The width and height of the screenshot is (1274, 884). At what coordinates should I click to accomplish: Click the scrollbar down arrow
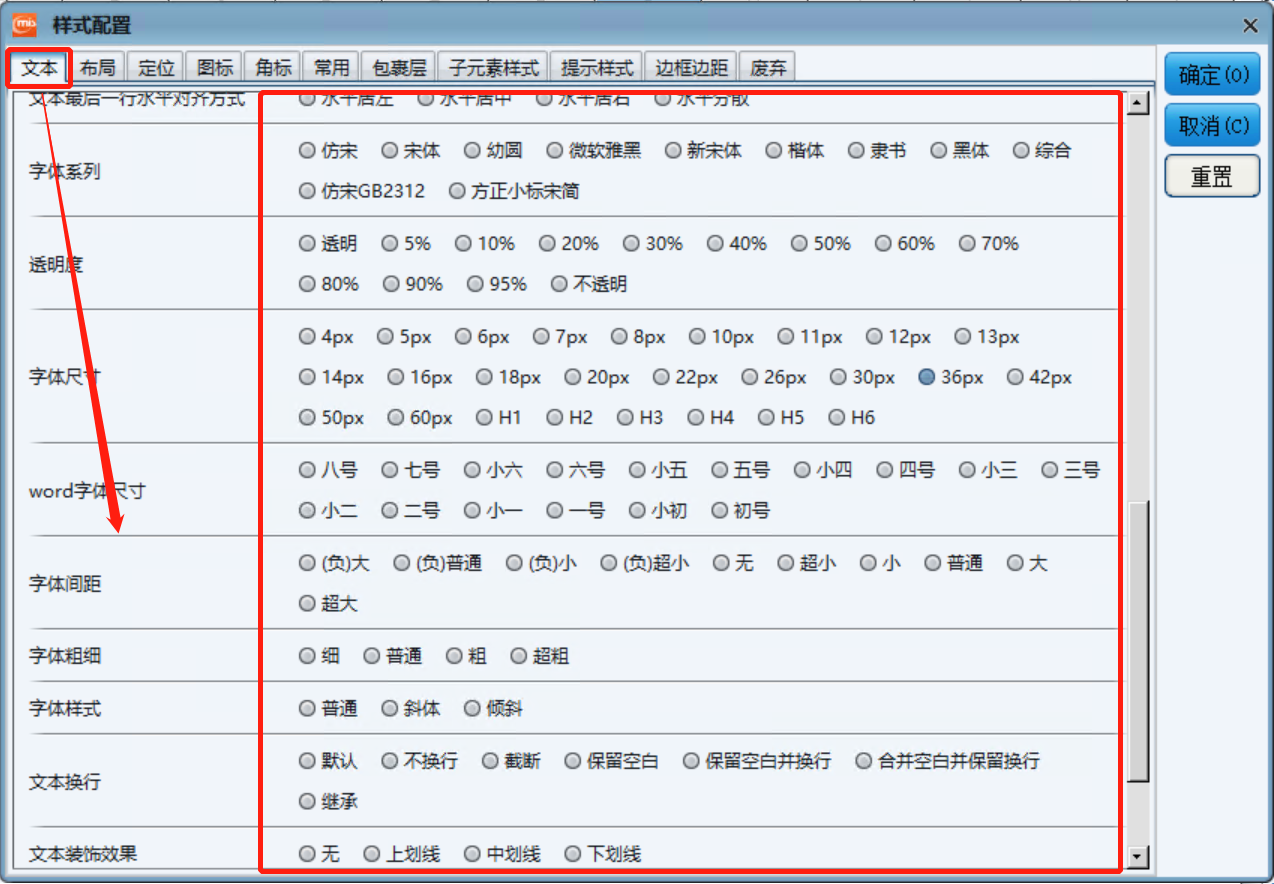point(1136,857)
